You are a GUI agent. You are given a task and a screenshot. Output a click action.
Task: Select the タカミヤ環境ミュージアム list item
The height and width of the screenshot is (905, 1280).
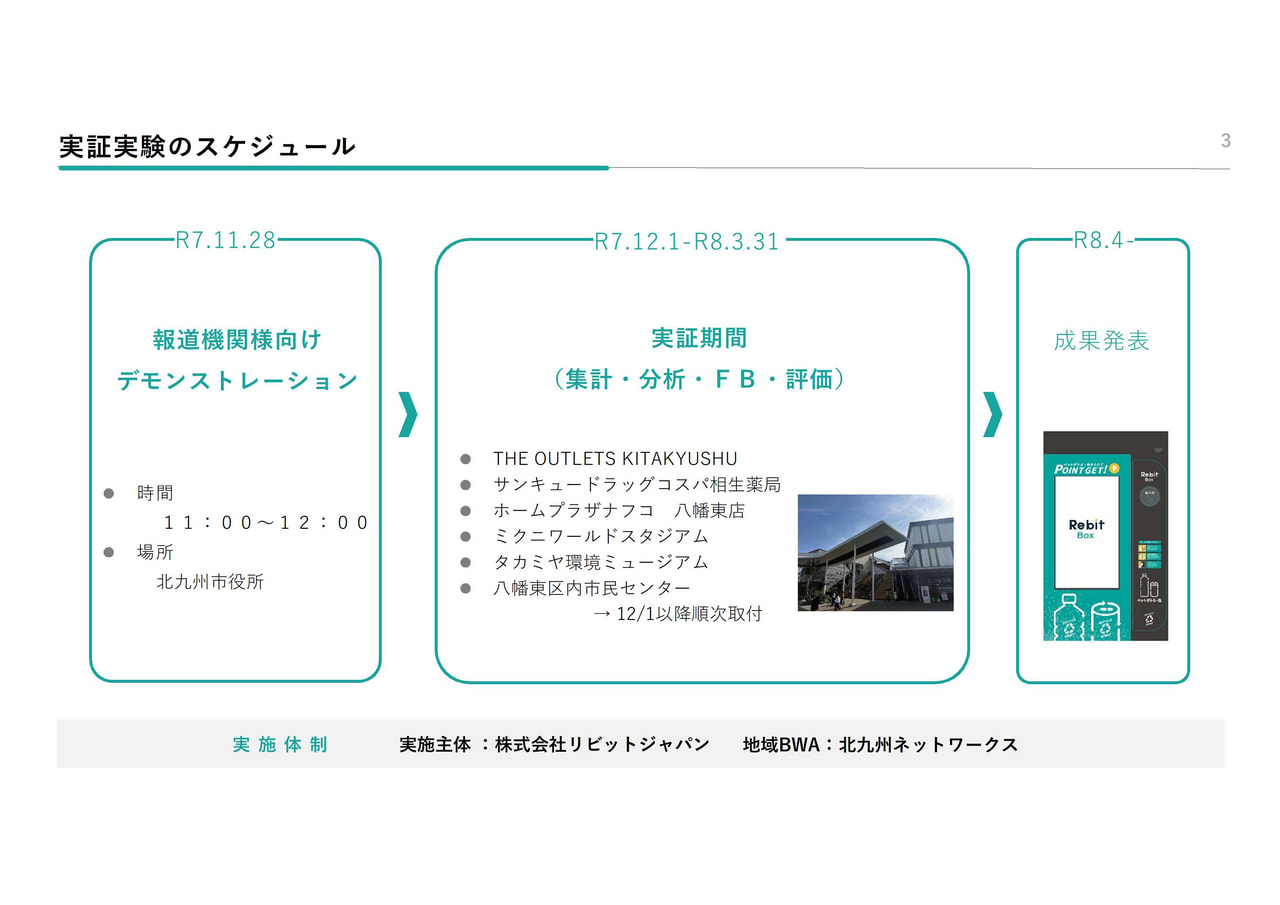600,562
